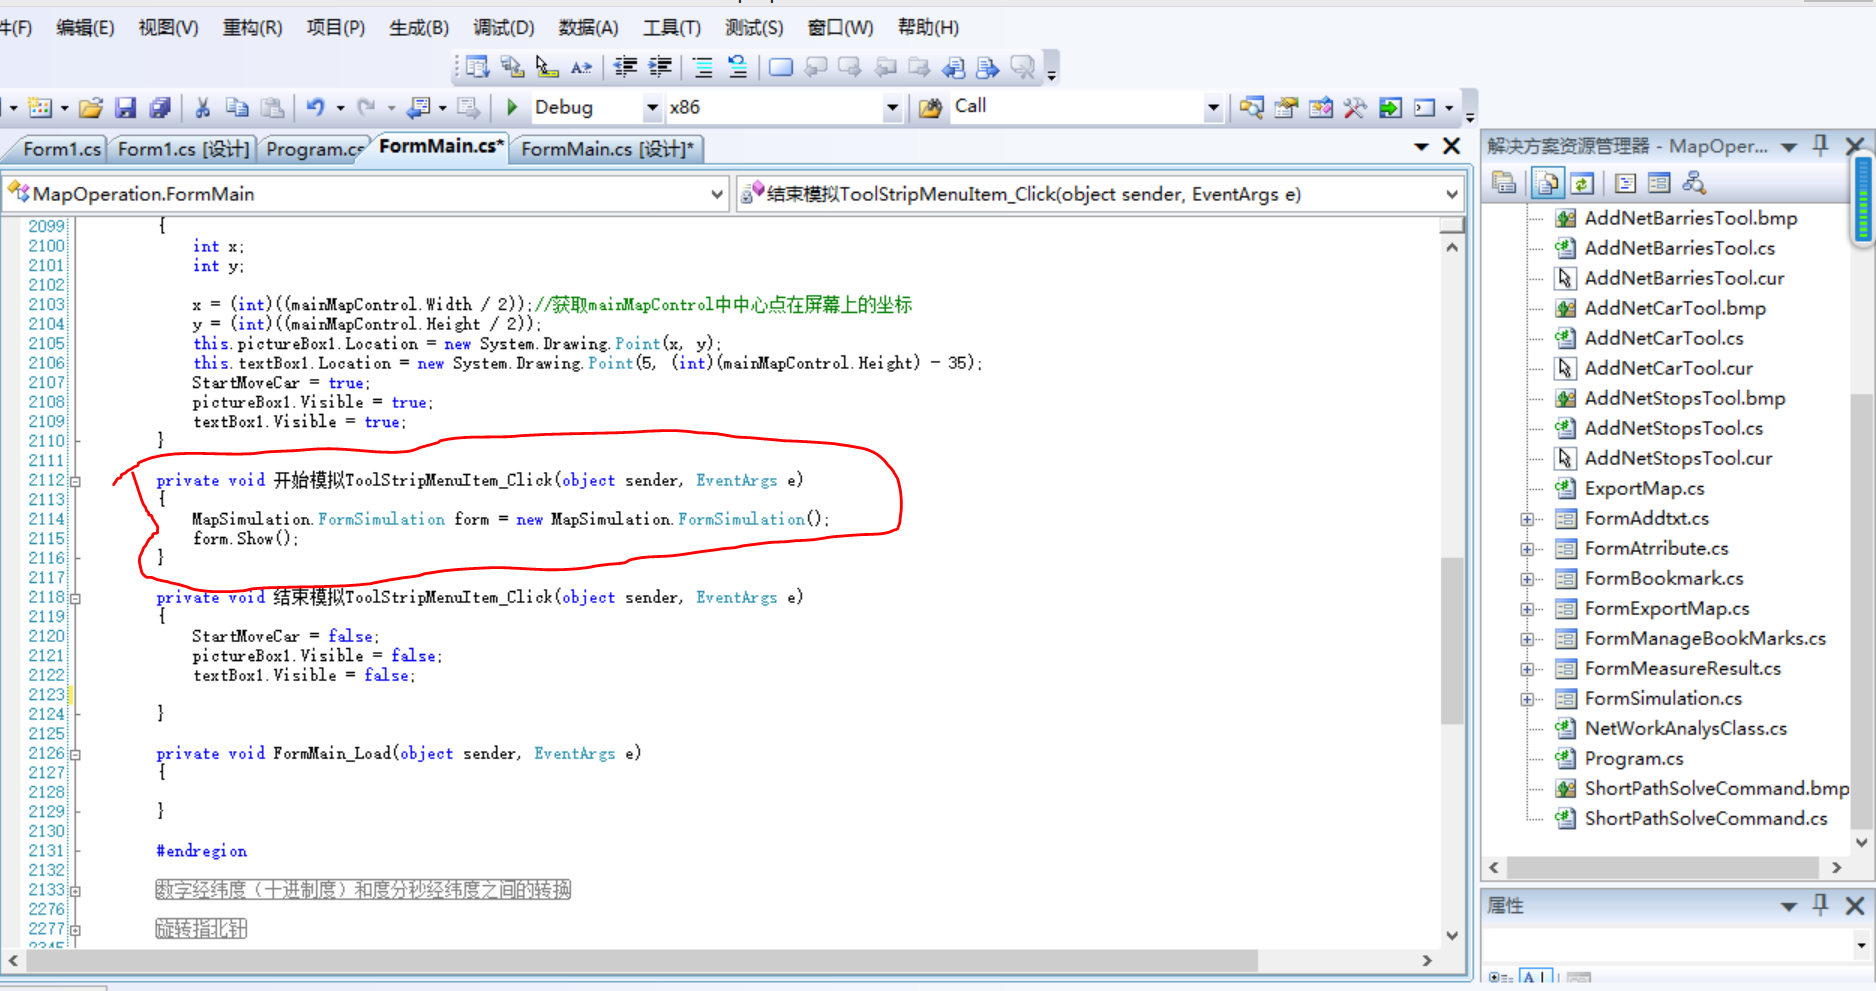The width and height of the screenshot is (1876, 991).
Task: Open the Call find combo box dropdown
Action: click(x=1213, y=107)
